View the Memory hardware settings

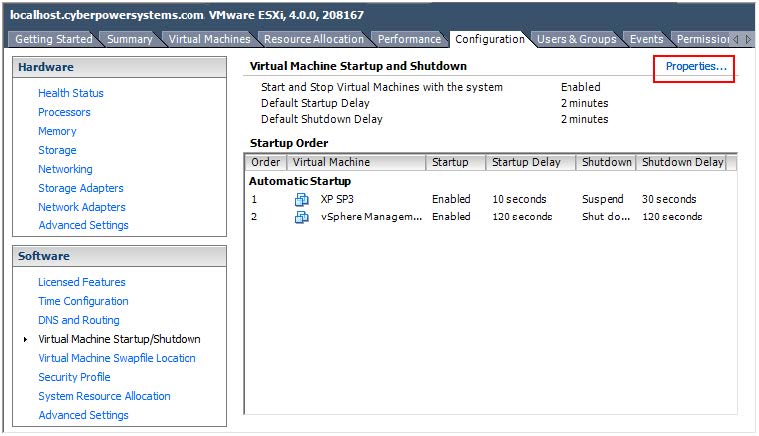(x=57, y=131)
